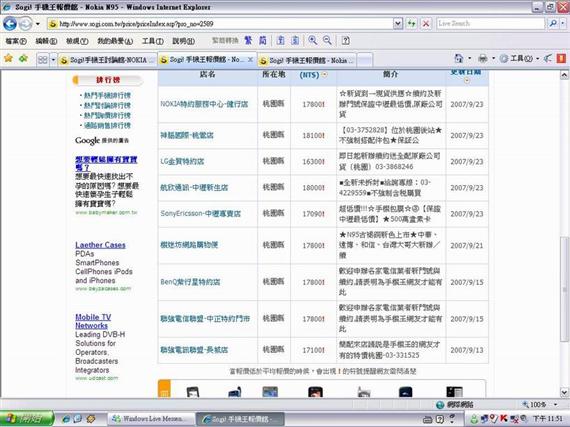Open the recent pages dropdown beside Forward
The image size is (570, 427).
point(37,24)
